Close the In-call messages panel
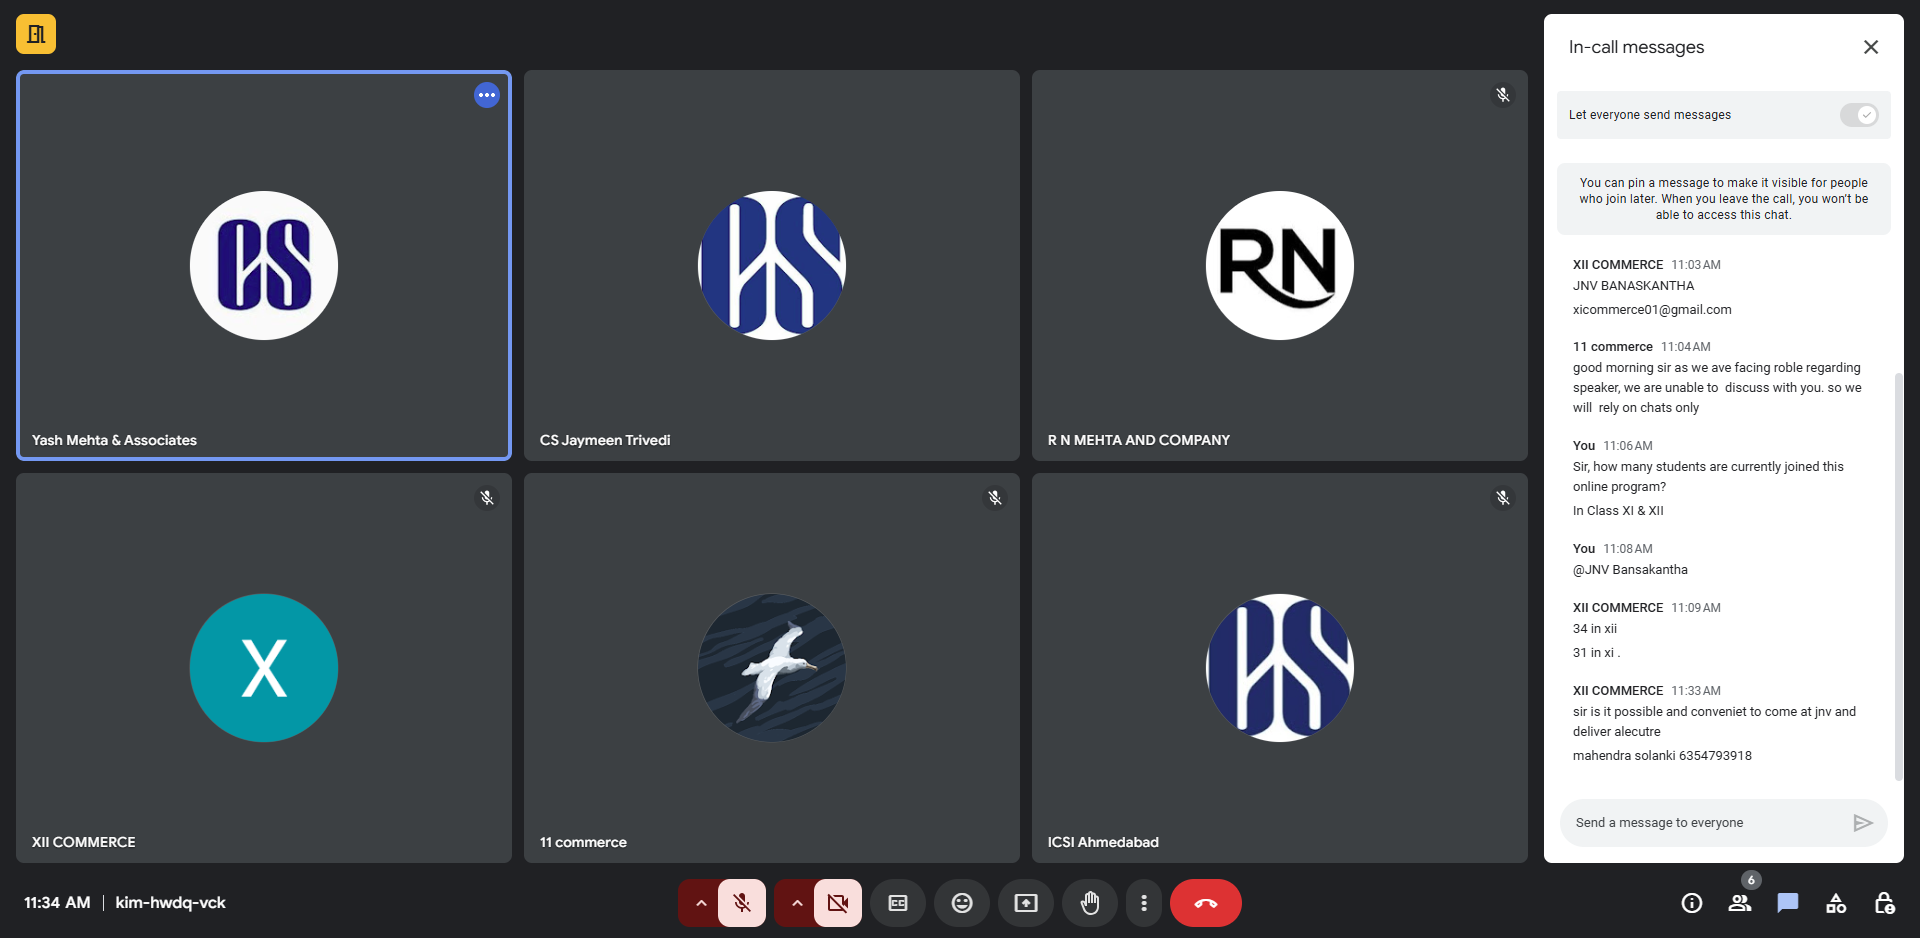This screenshot has width=1920, height=938. tap(1871, 47)
